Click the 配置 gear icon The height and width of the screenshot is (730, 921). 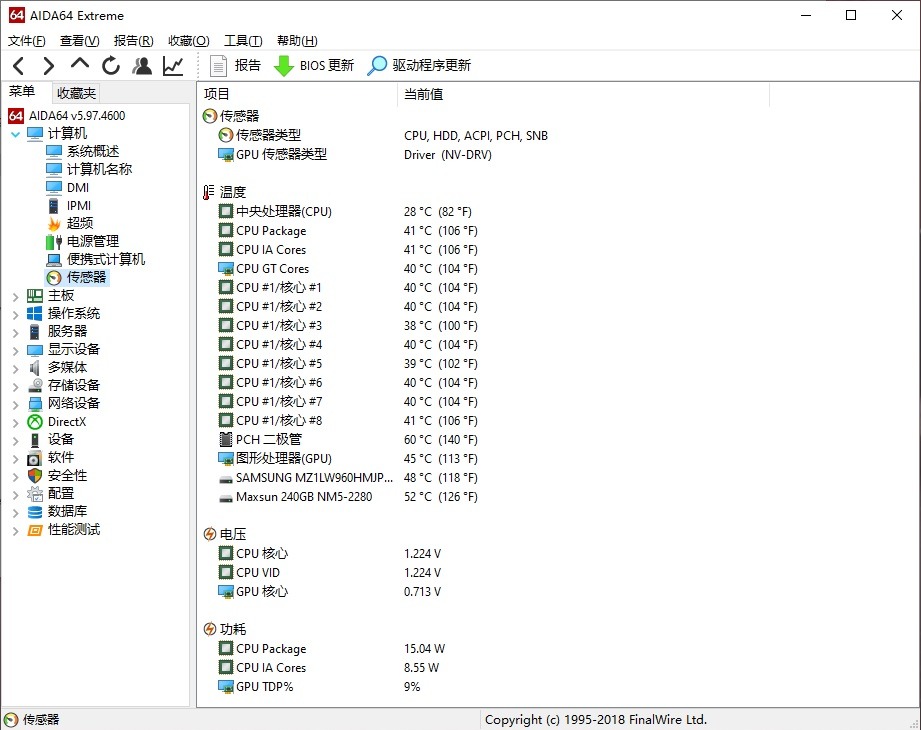pos(35,494)
